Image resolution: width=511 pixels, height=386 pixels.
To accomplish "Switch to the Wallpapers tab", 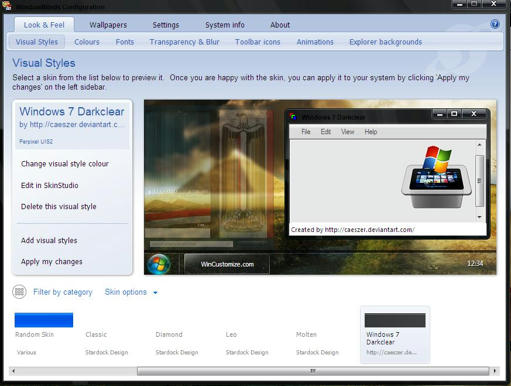I will pos(108,25).
